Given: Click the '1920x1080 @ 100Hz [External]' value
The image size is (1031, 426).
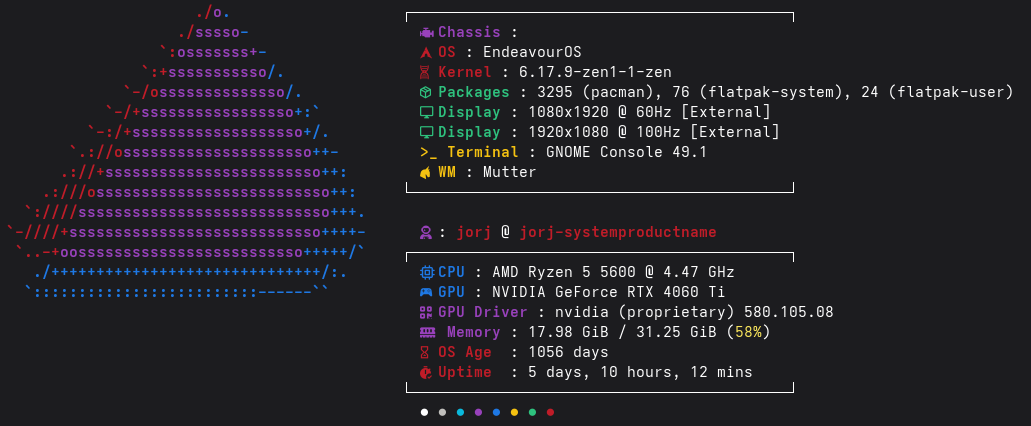Looking at the screenshot, I should coord(654,133).
